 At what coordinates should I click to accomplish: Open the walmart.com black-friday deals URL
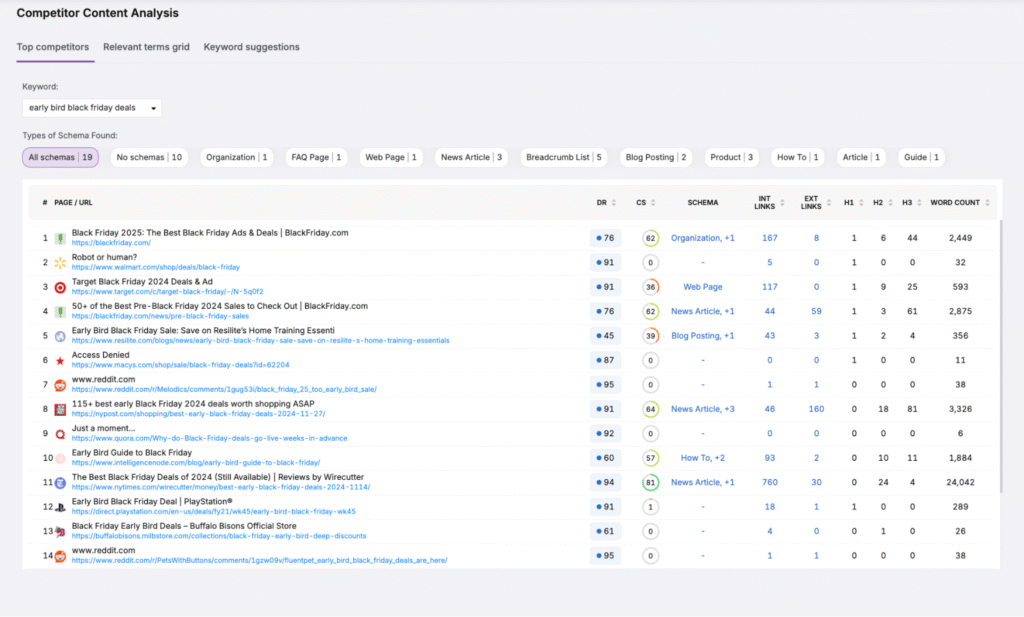coord(155,267)
